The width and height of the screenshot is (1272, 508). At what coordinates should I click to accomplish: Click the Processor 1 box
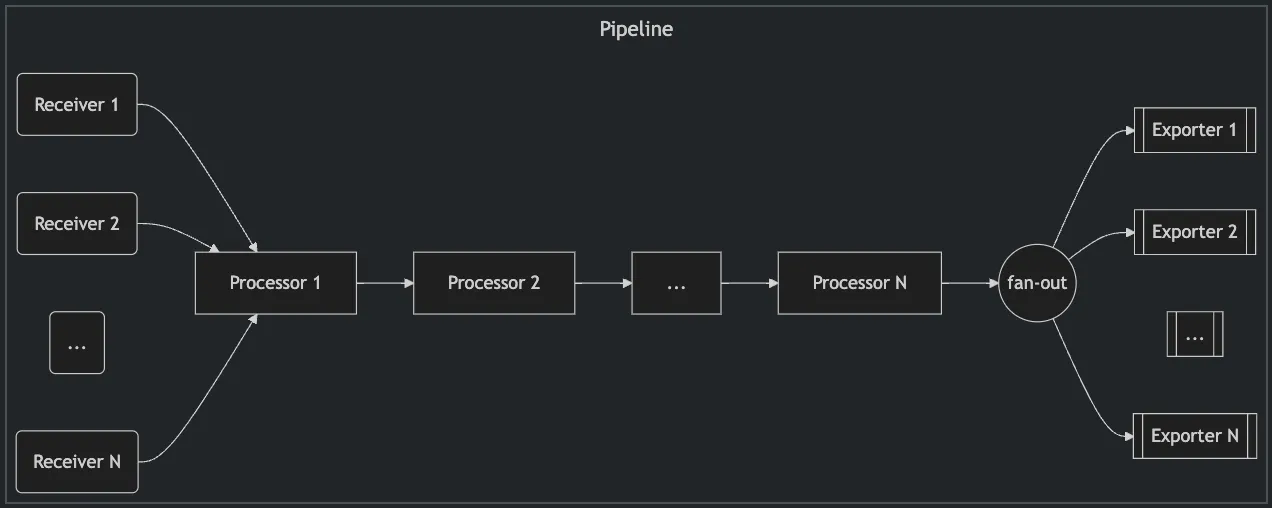275,283
